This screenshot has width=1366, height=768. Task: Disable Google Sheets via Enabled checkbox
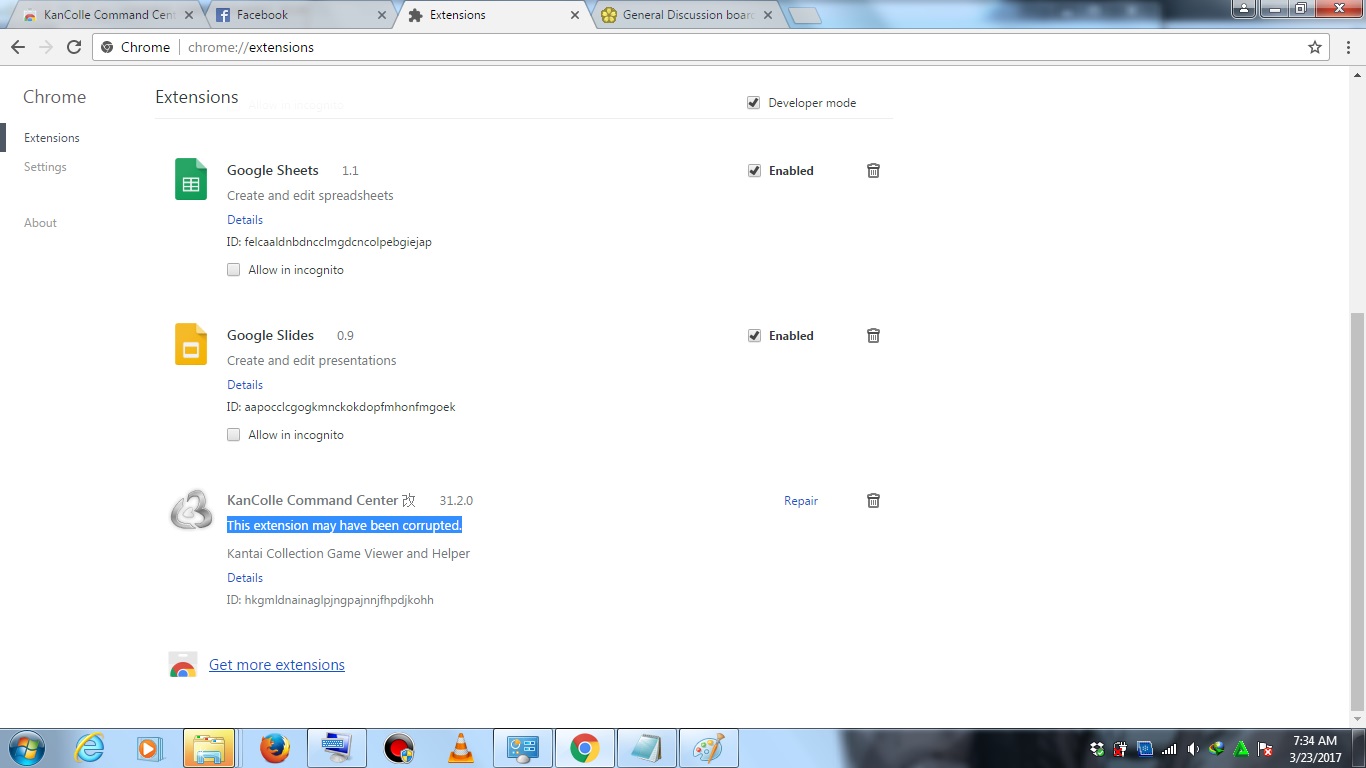(x=754, y=171)
